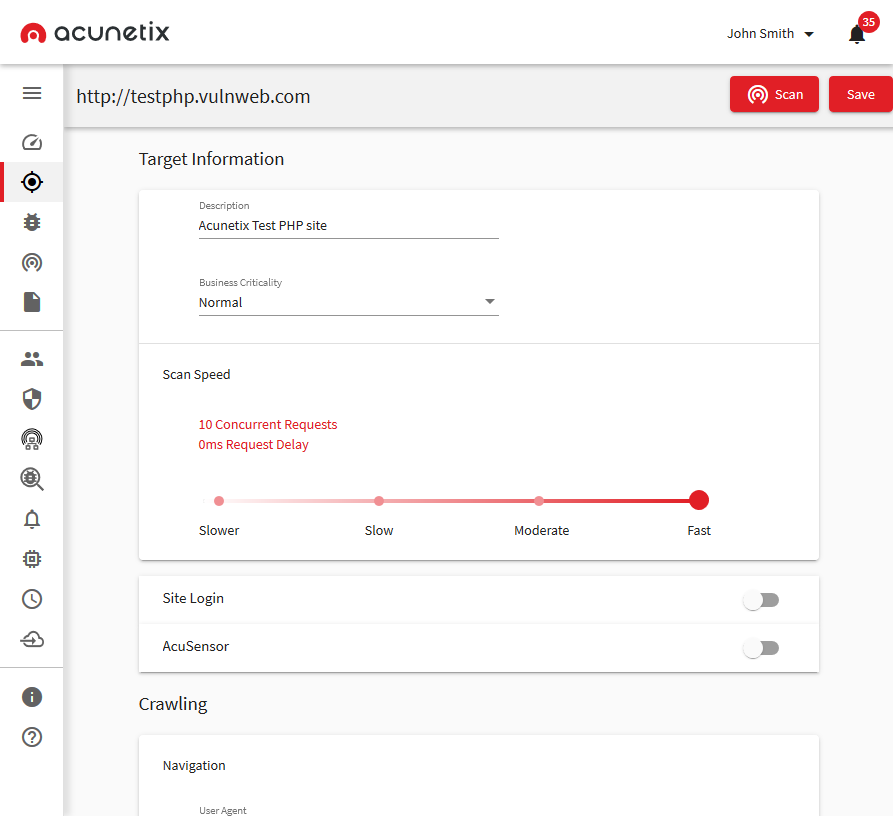Click the 'Slow' speed label
Screen dimensions: 893x816
tap(379, 531)
